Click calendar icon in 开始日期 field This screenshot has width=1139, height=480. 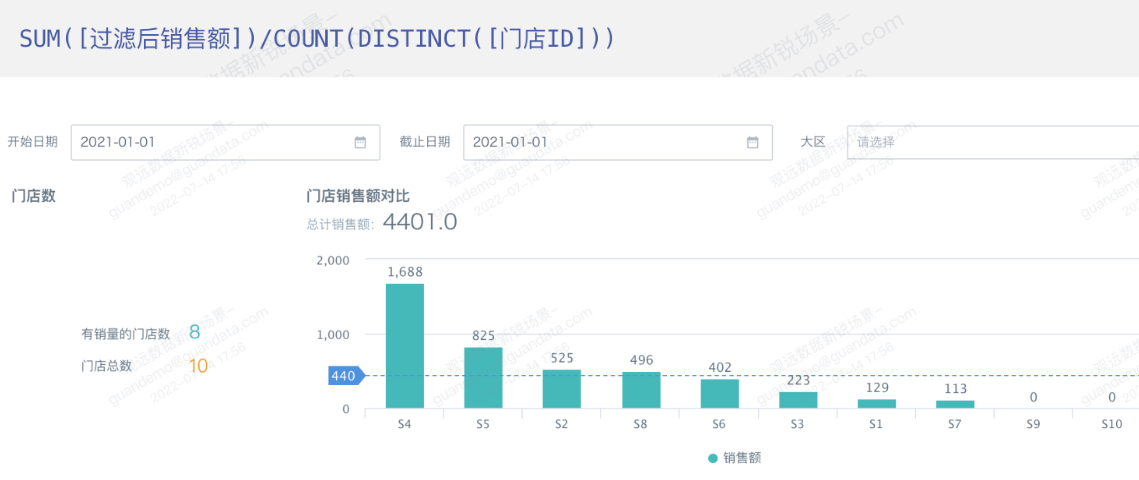click(360, 142)
